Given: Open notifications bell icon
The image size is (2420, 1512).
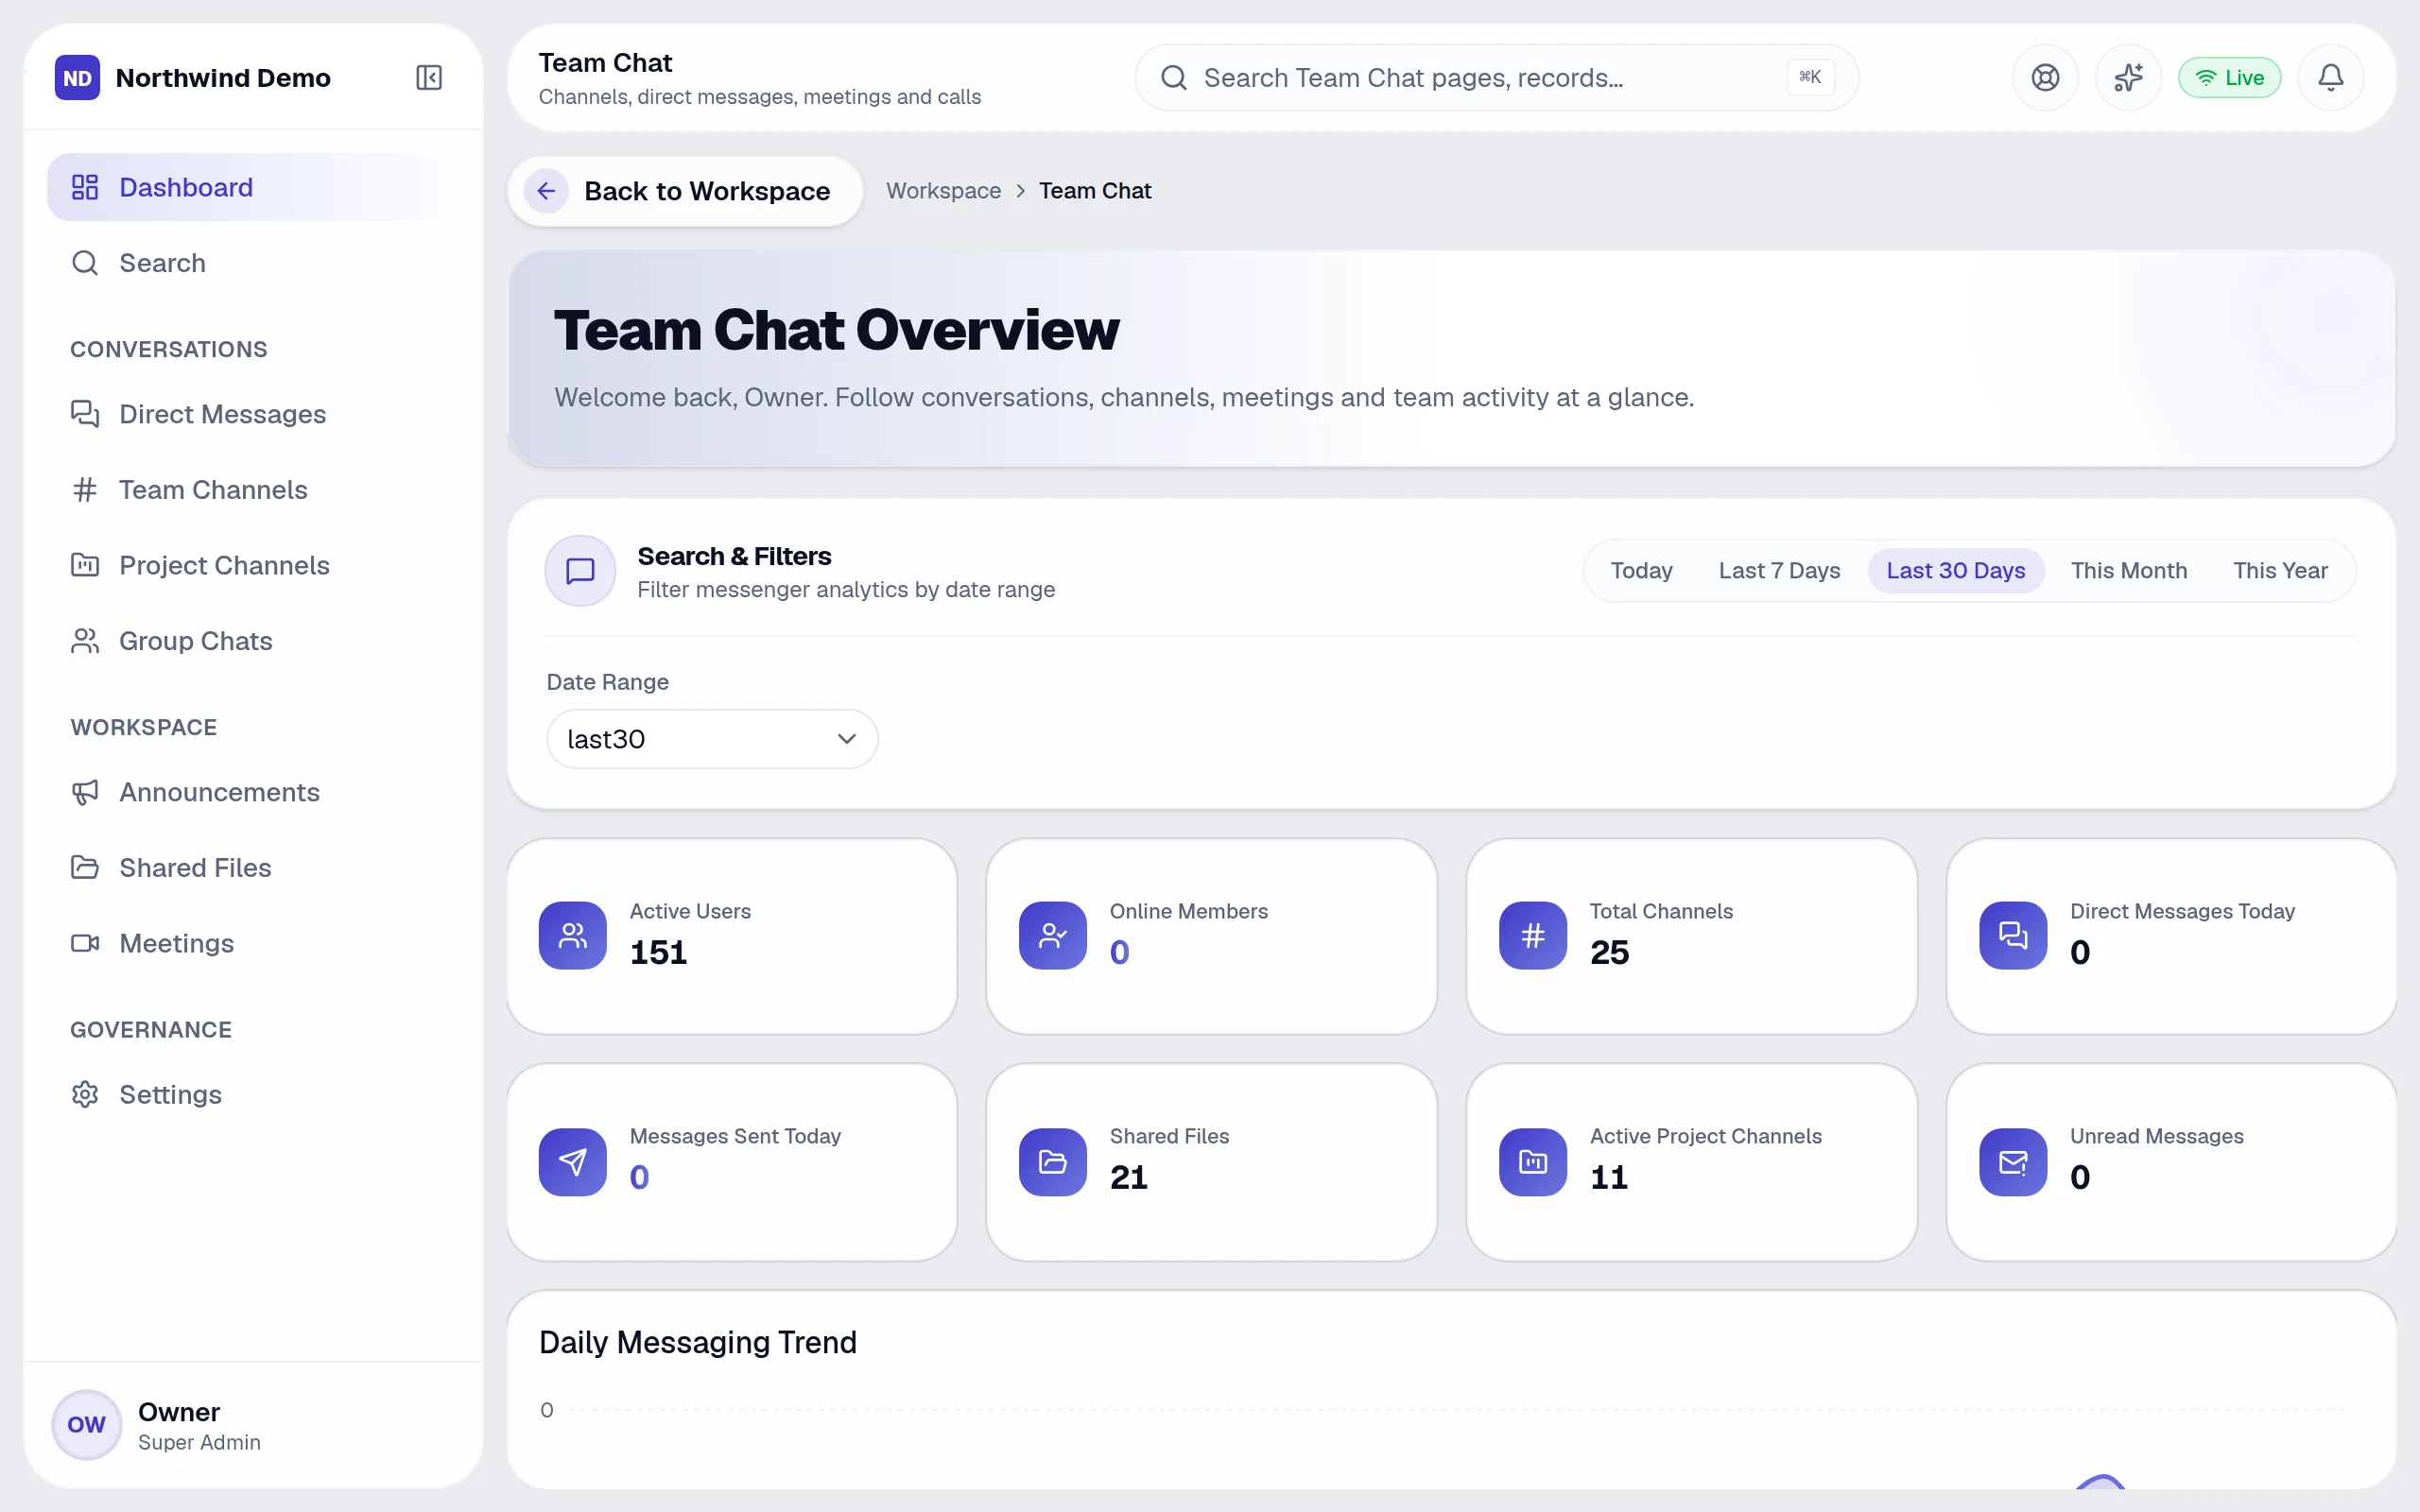Looking at the screenshot, I should point(2330,78).
